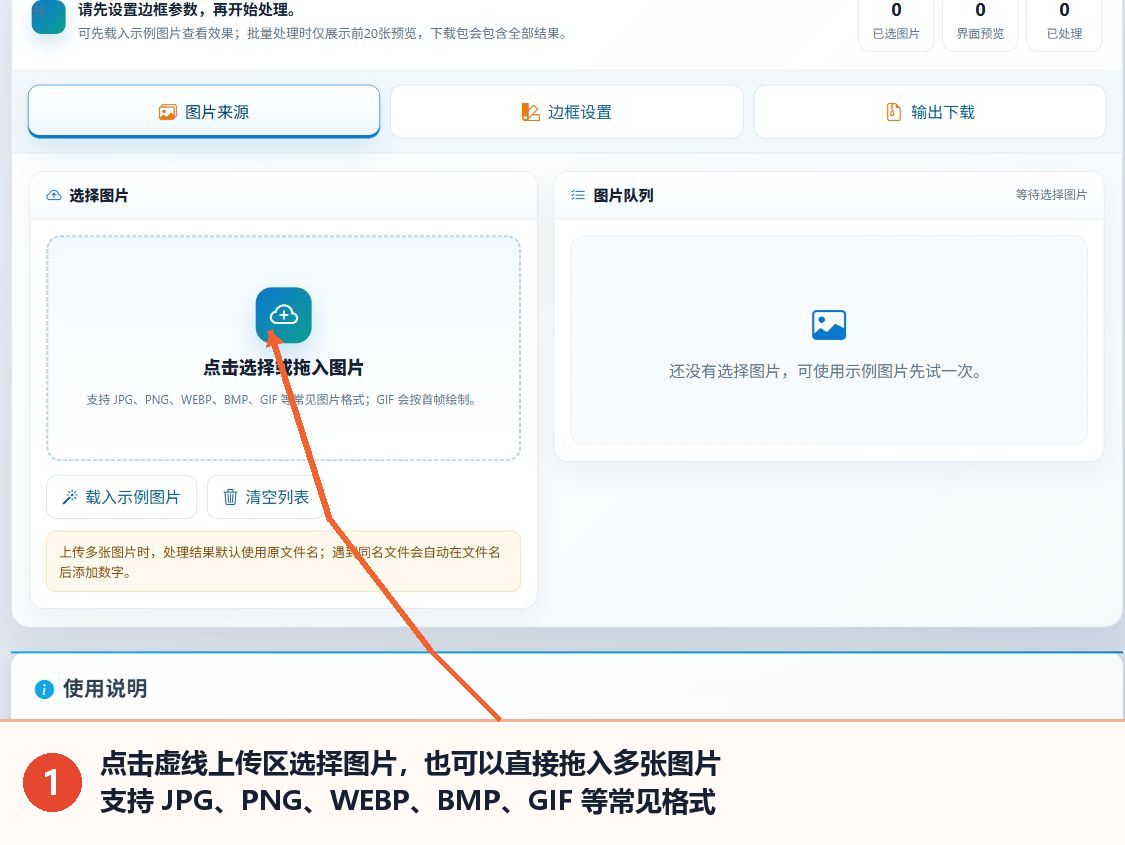This screenshot has width=1125, height=845.
Task: Click the 选择图片 panel title
Action: [99, 195]
